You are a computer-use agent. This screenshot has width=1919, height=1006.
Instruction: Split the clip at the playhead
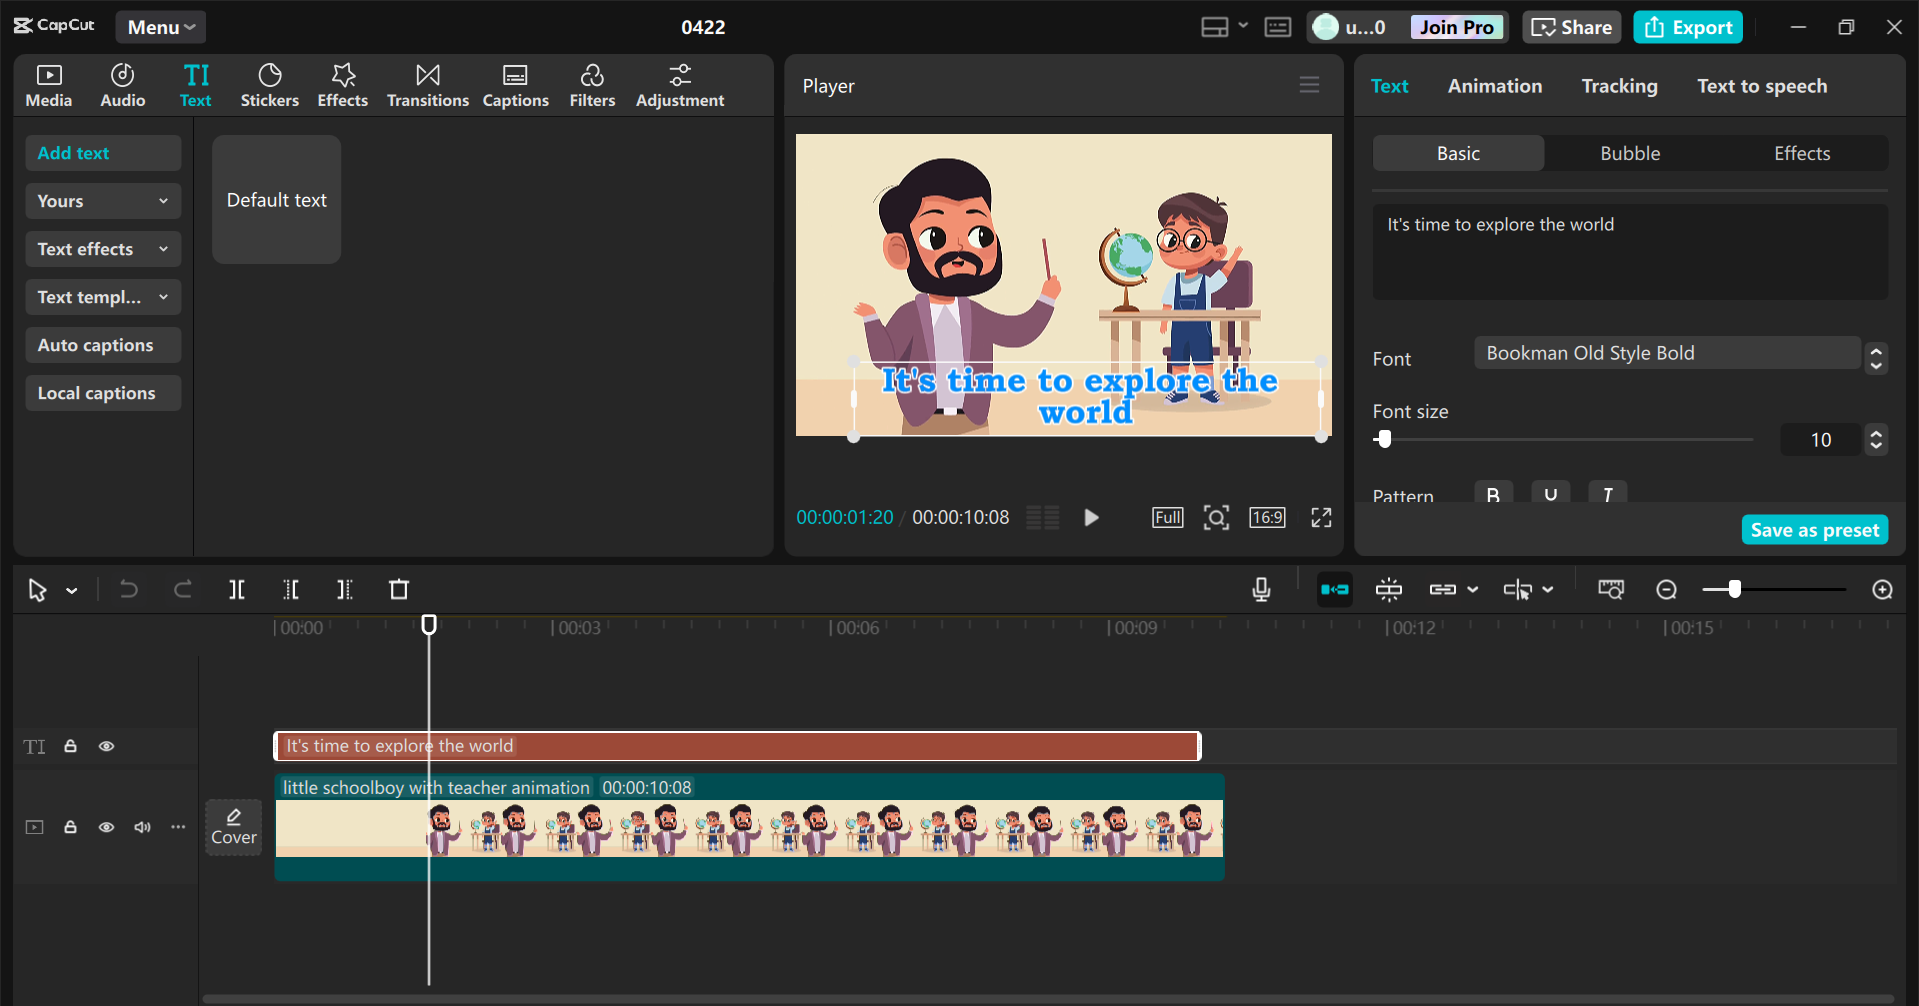pos(237,589)
